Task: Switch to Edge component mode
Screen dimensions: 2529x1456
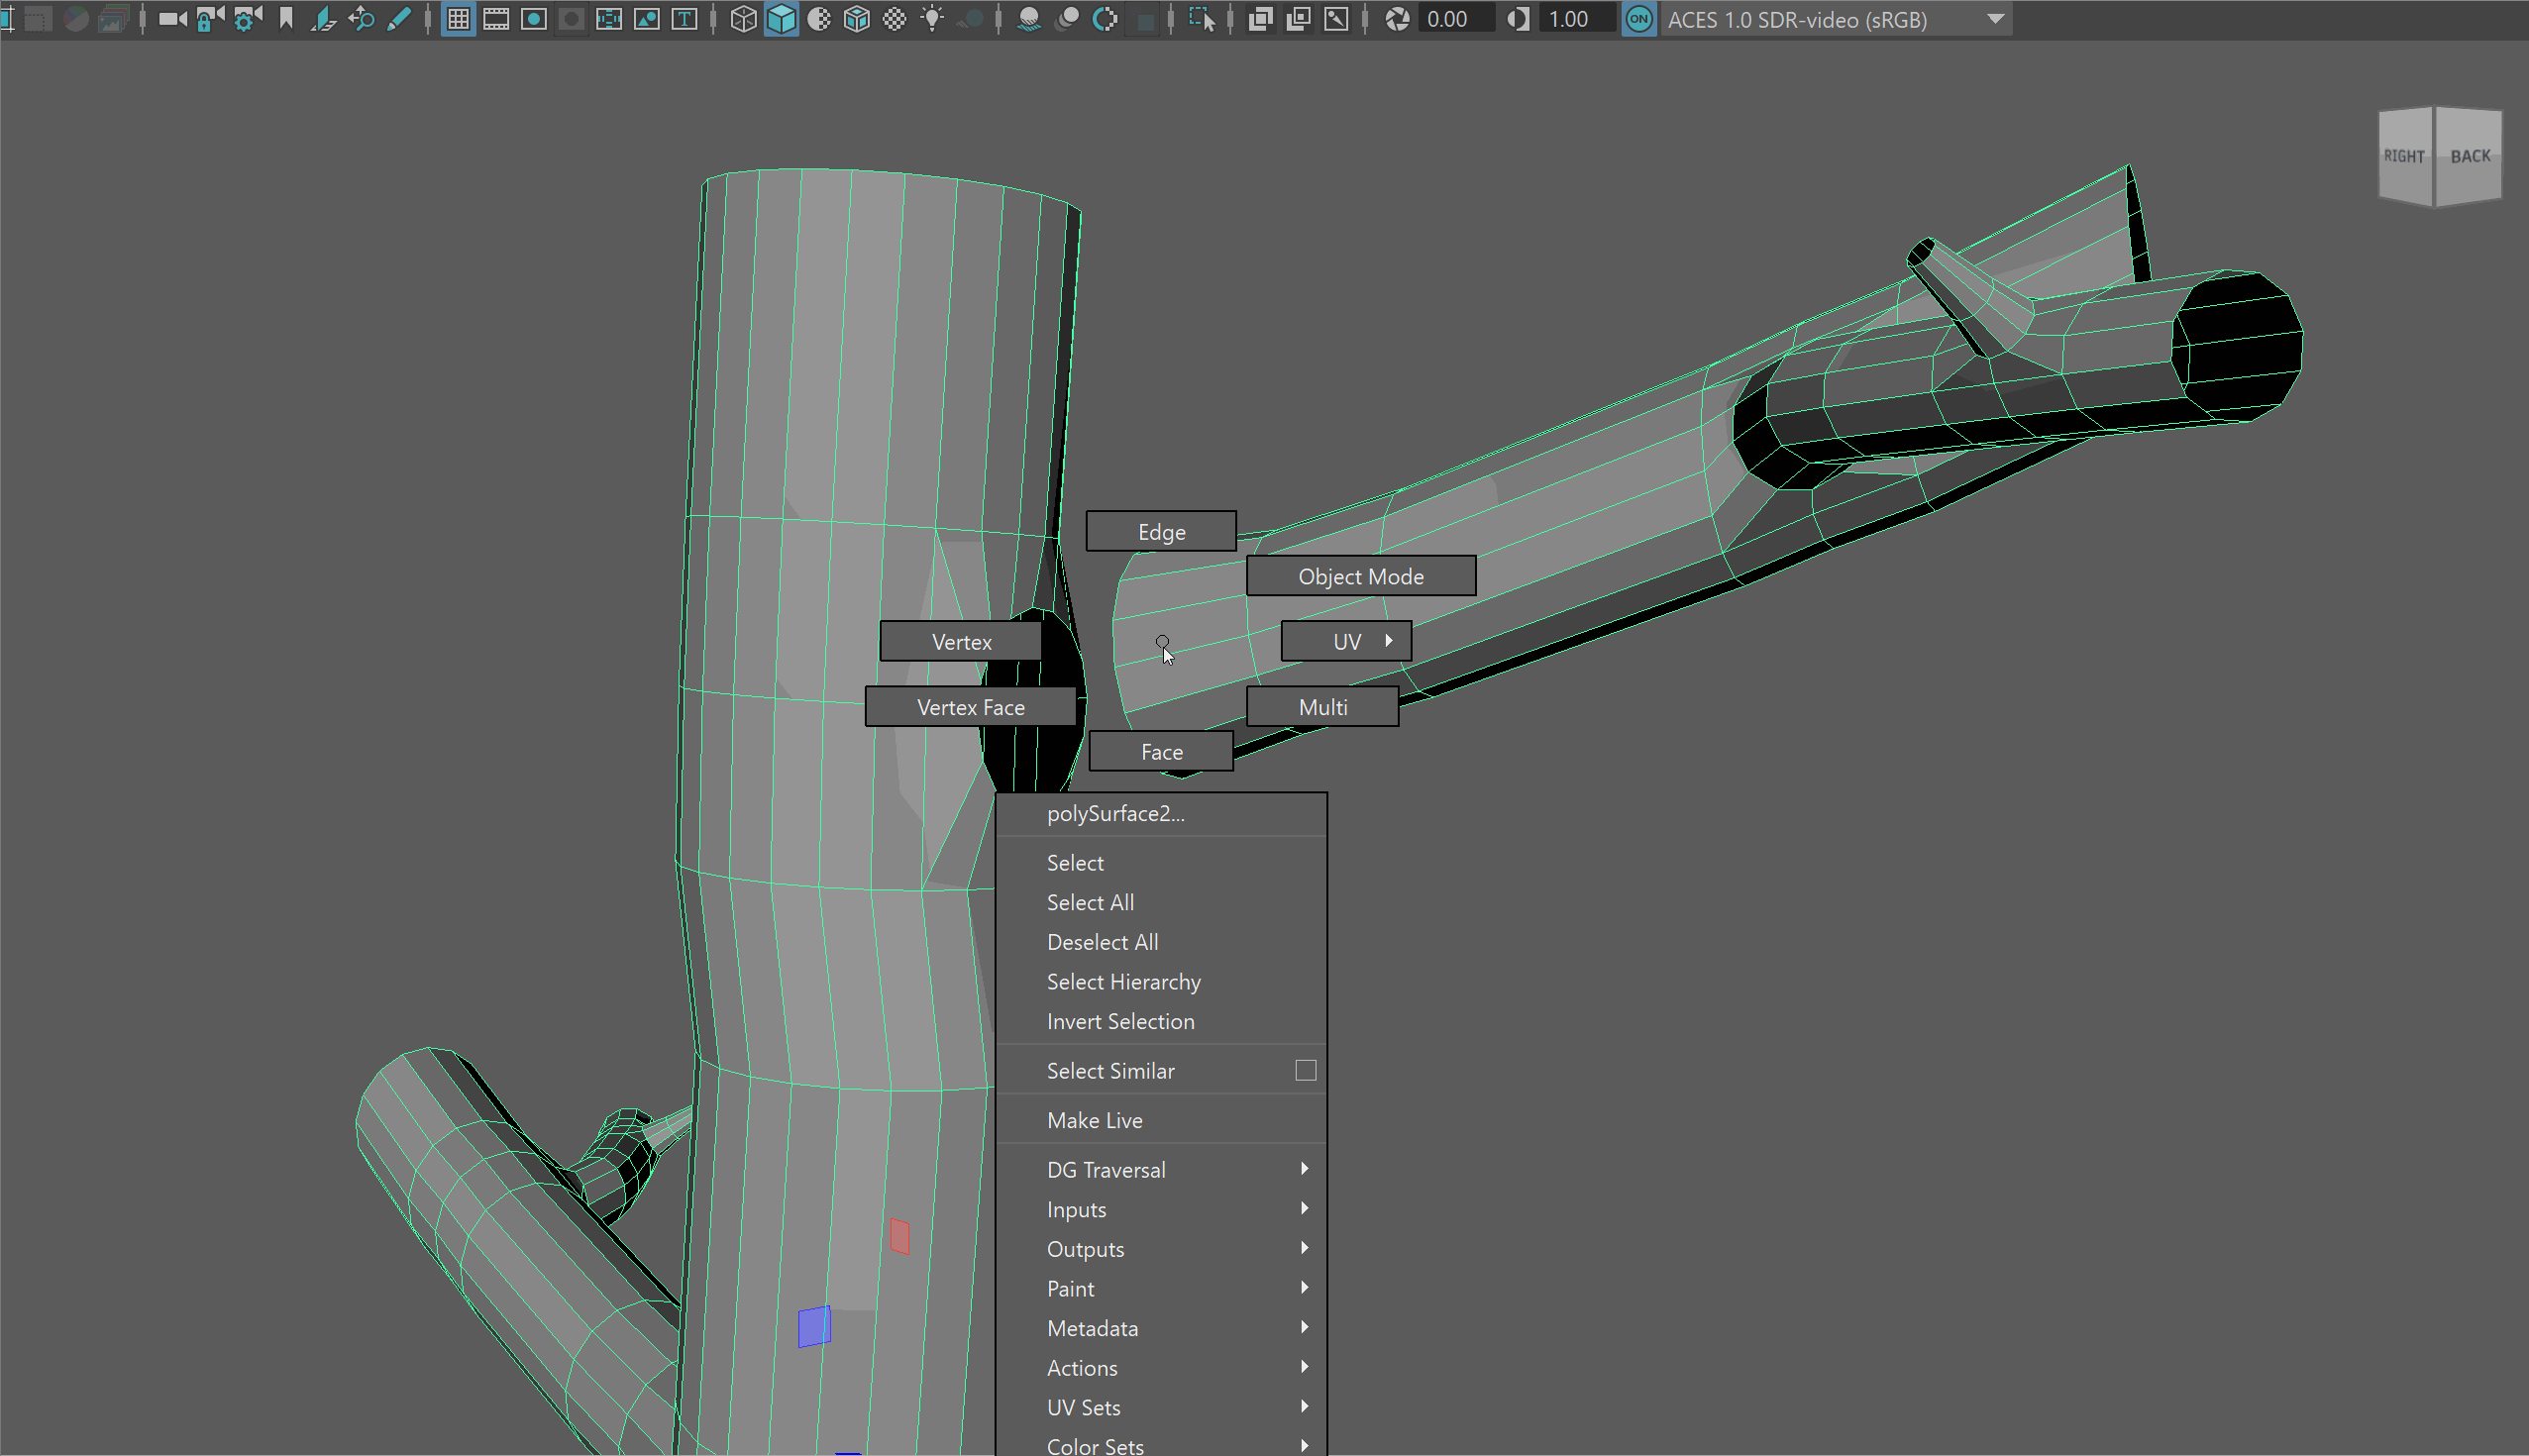Action: [x=1161, y=532]
